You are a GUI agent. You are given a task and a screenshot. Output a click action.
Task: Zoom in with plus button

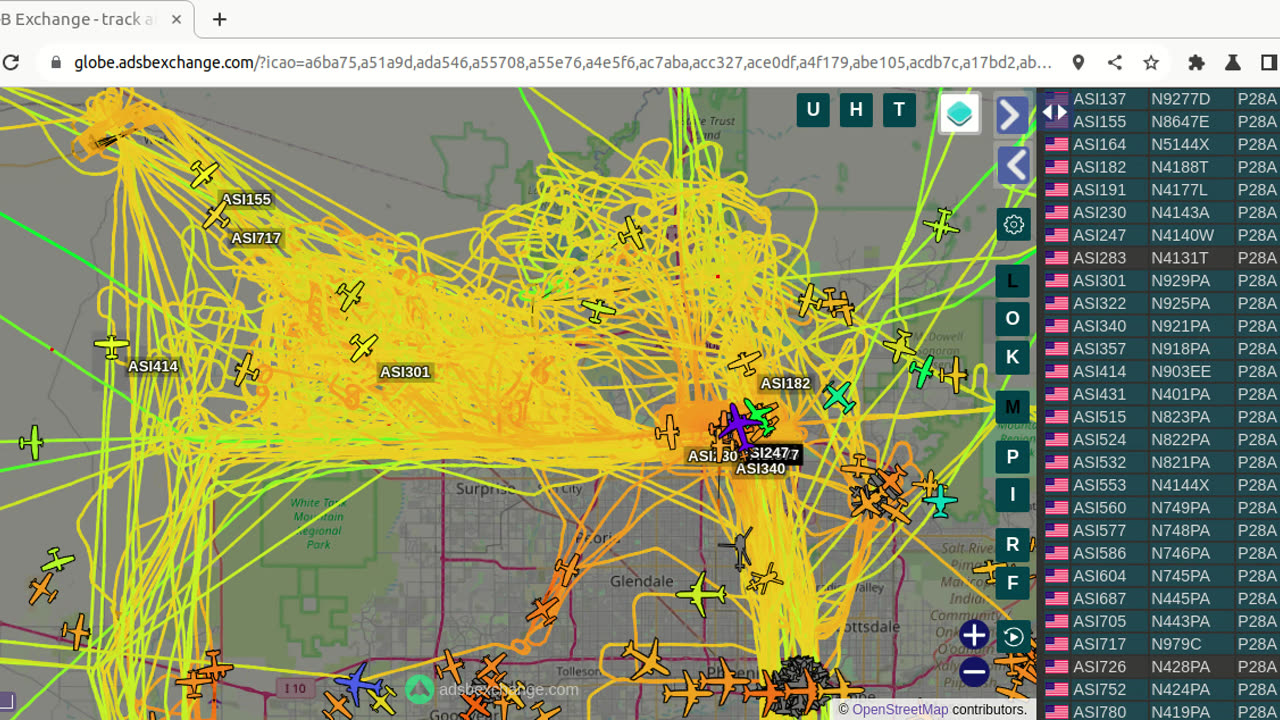pos(974,635)
